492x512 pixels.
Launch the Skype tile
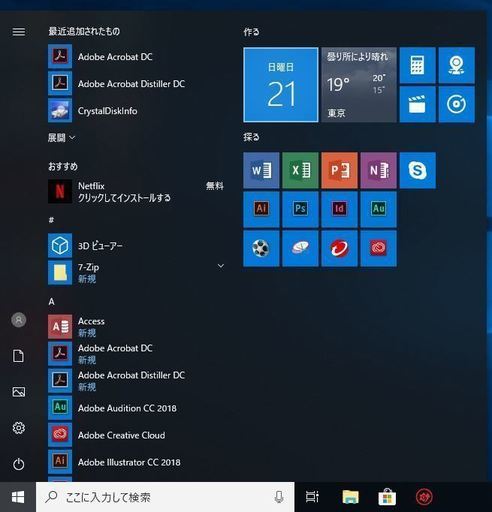coord(417,171)
